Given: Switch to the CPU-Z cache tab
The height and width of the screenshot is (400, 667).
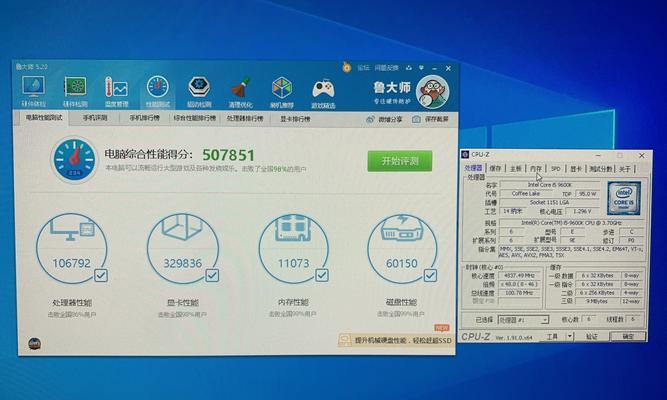Looking at the screenshot, I should click(495, 169).
